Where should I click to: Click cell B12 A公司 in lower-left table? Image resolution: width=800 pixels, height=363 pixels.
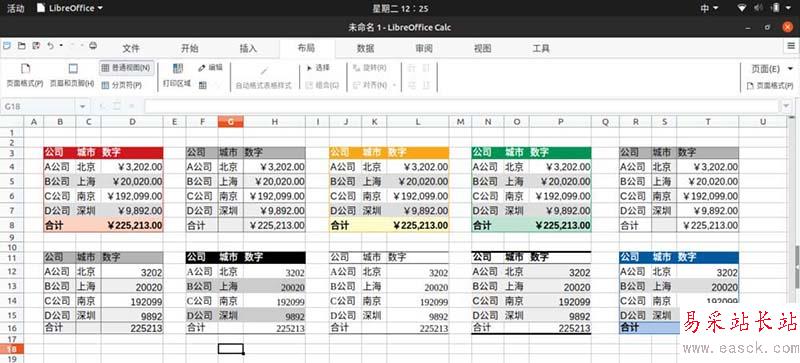tap(60, 272)
